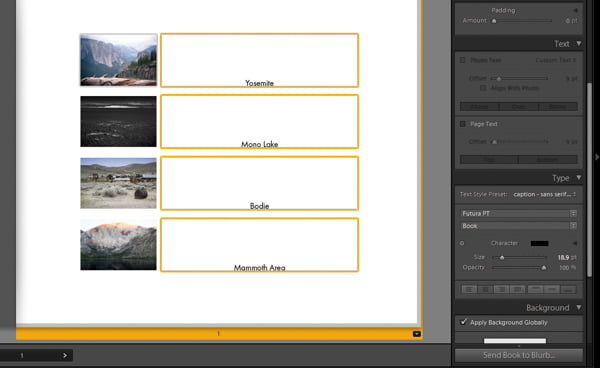Open the page layout picker arrow on page footer
Image resolution: width=600 pixels, height=368 pixels.
pos(417,334)
